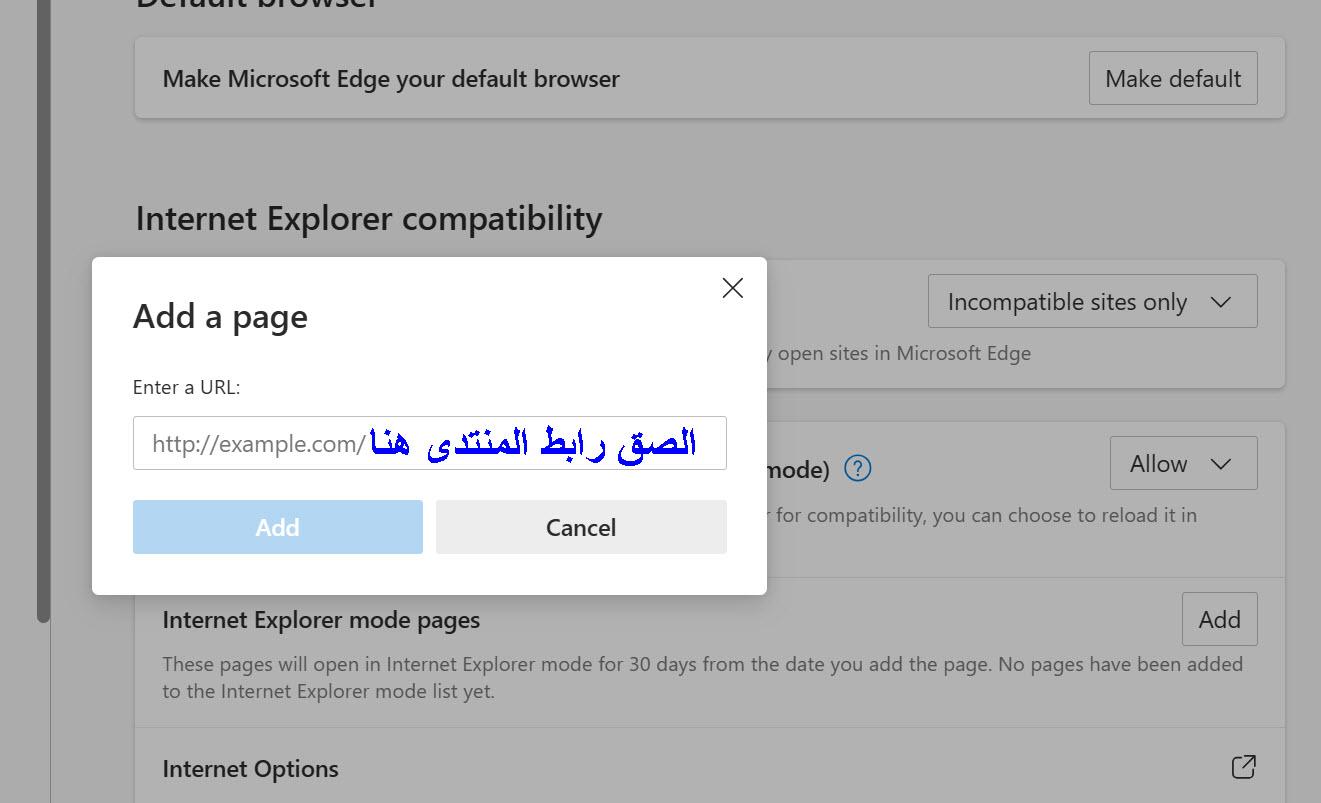Open Internet Options external link icon
This screenshot has width=1321, height=803.
(1243, 768)
